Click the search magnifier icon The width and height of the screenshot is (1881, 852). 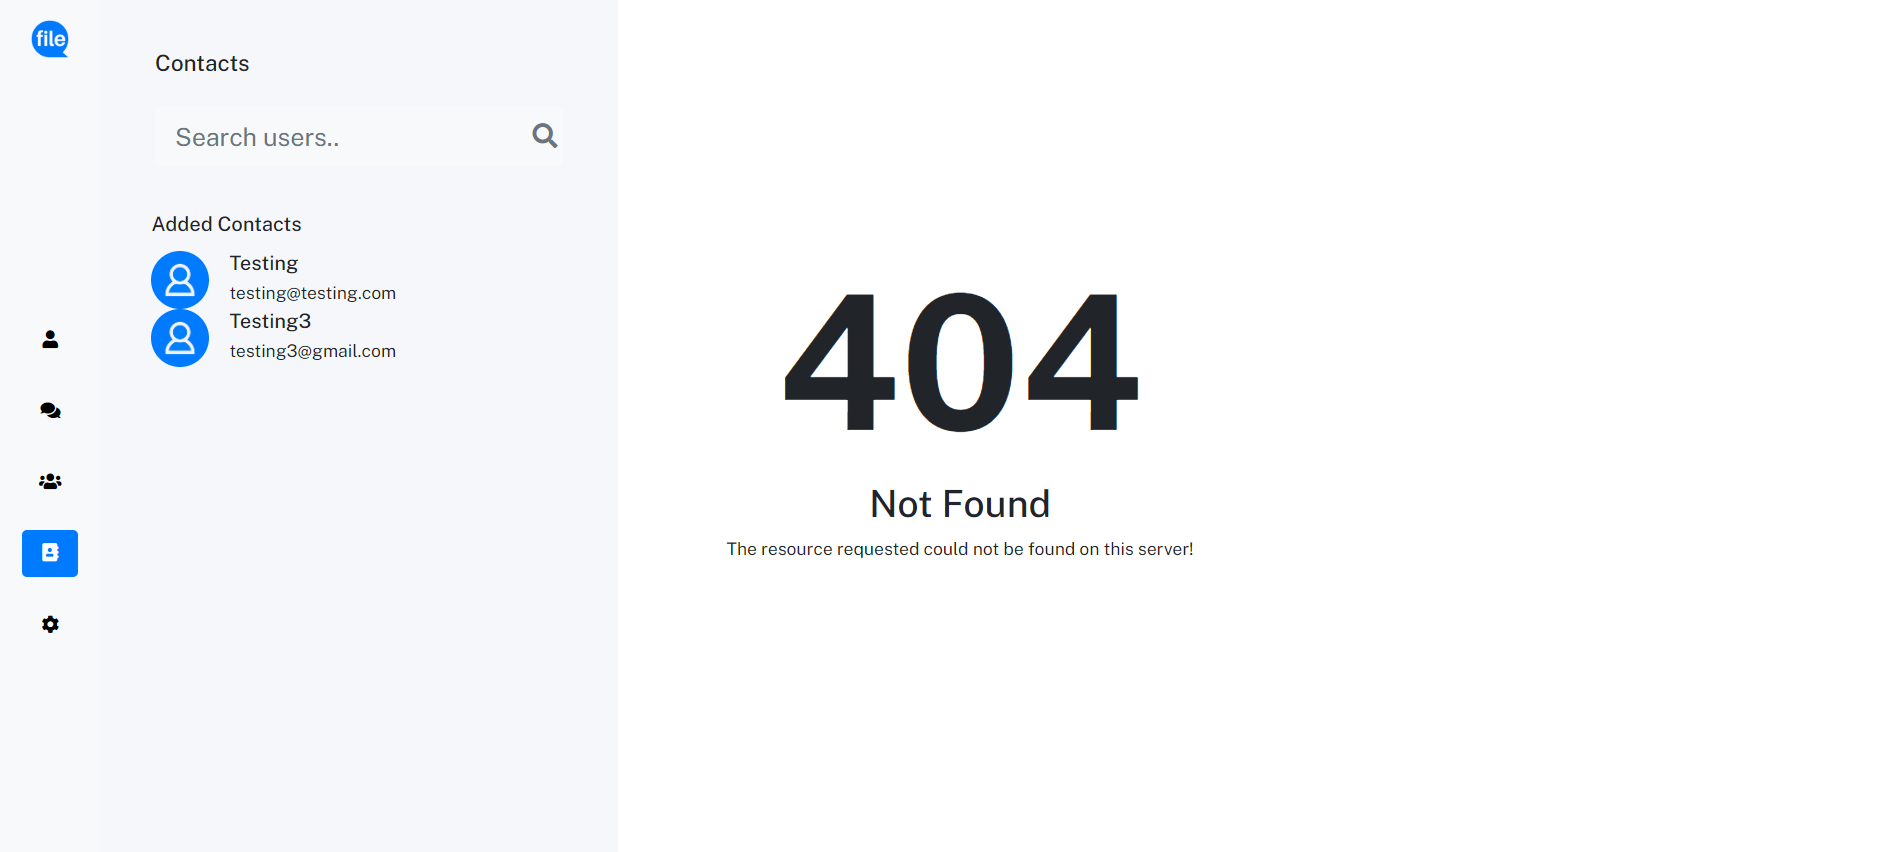(x=545, y=135)
